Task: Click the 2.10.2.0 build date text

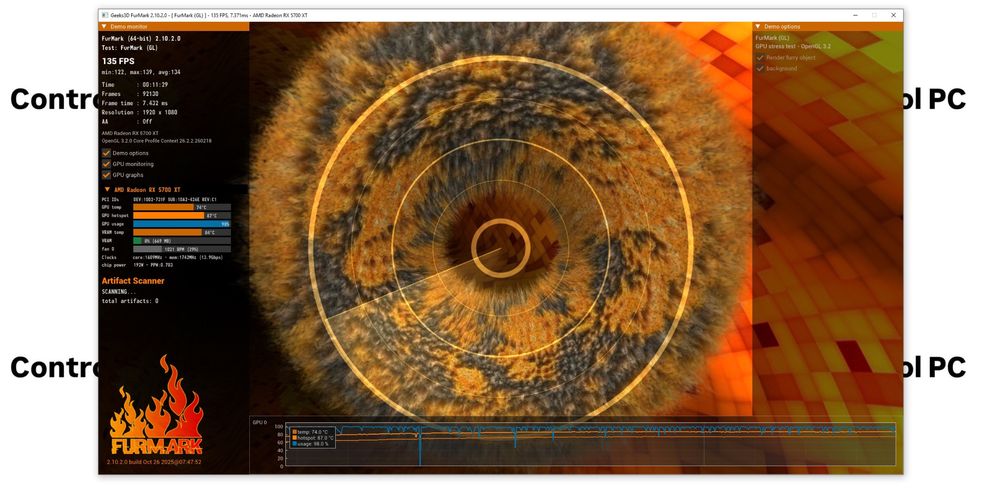Action: pos(154,461)
